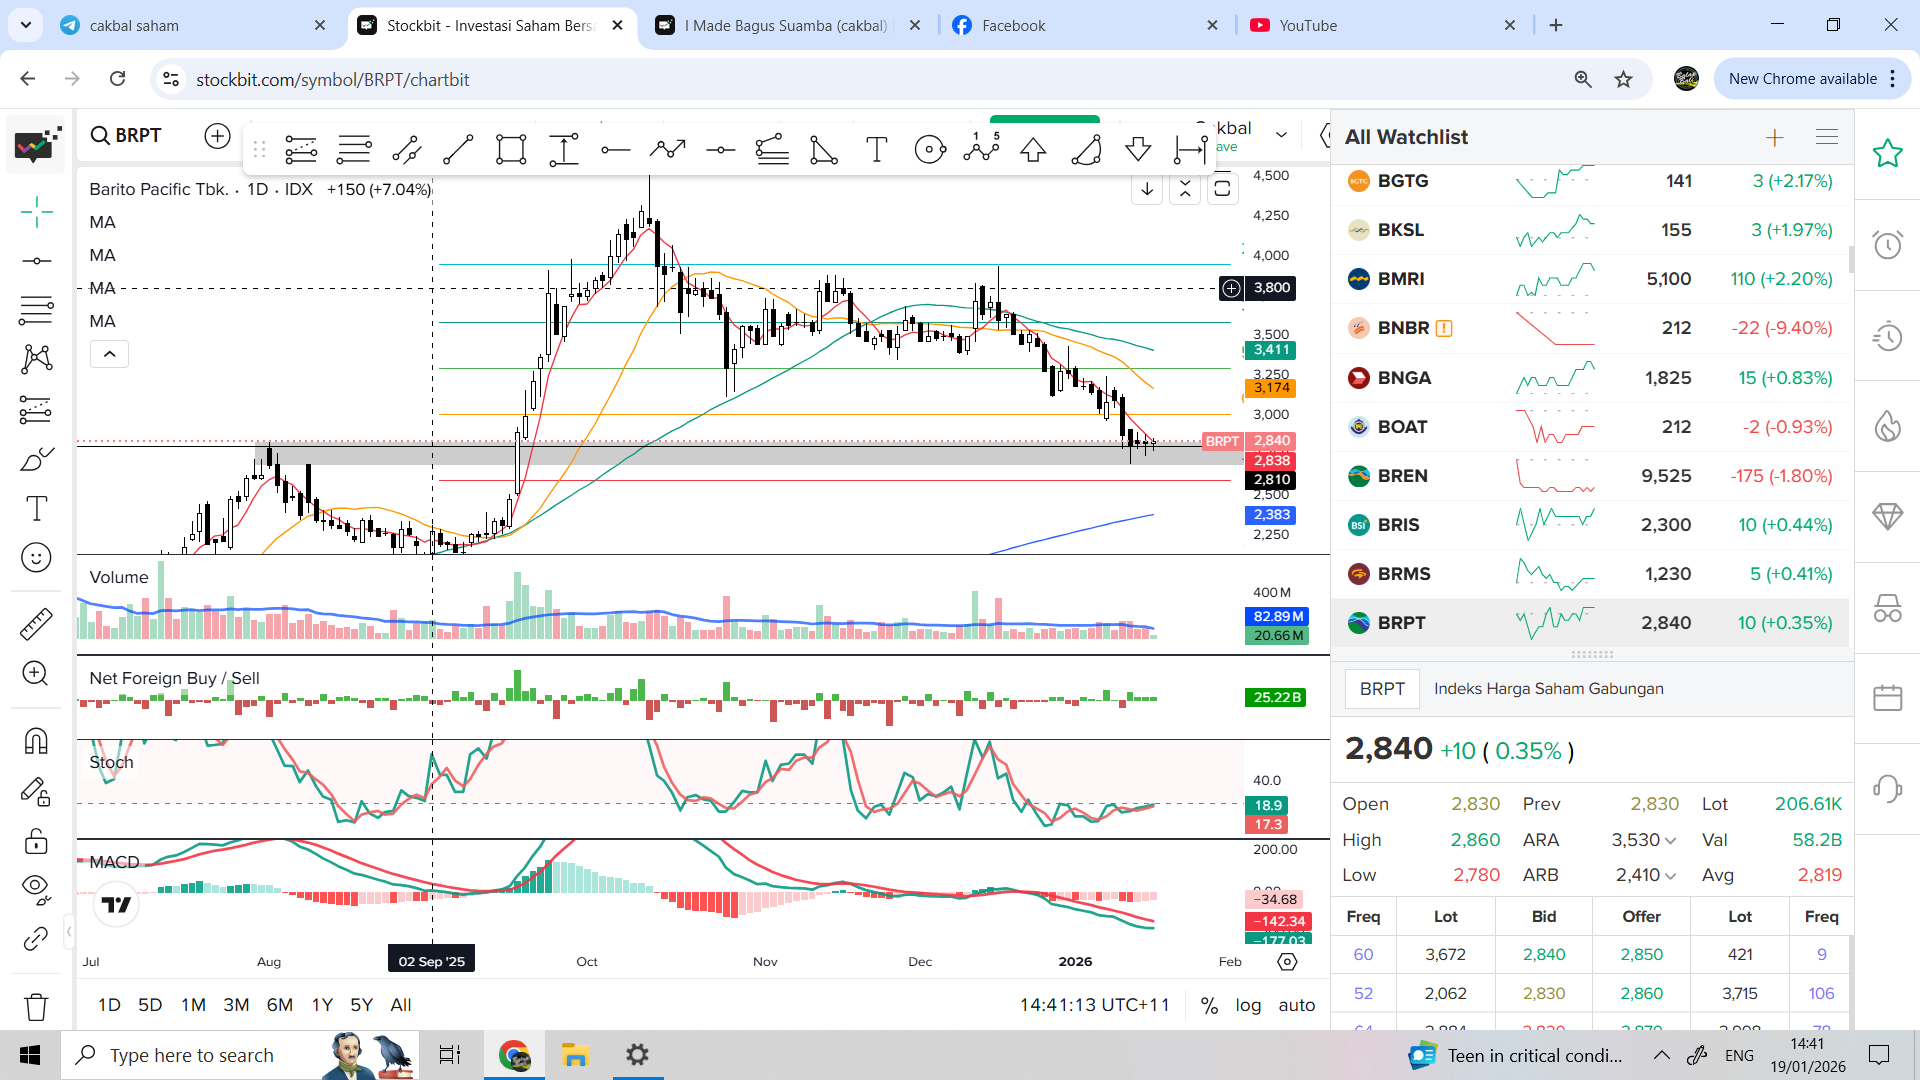Viewport: 1920px width, 1080px height.
Task: Click the trash remove drawings icon
Action: (x=36, y=1006)
